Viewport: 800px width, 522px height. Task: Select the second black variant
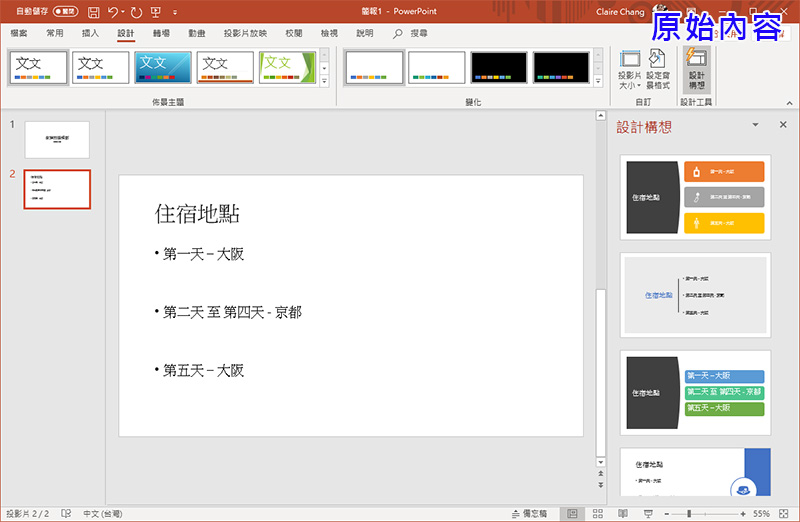[561, 67]
